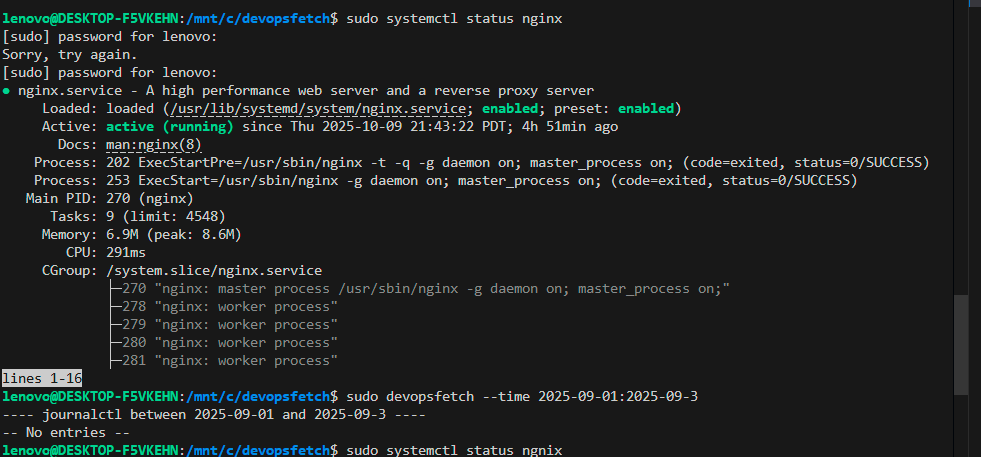
Task: Click the 'preset: enabled' text
Action: click(x=614, y=109)
